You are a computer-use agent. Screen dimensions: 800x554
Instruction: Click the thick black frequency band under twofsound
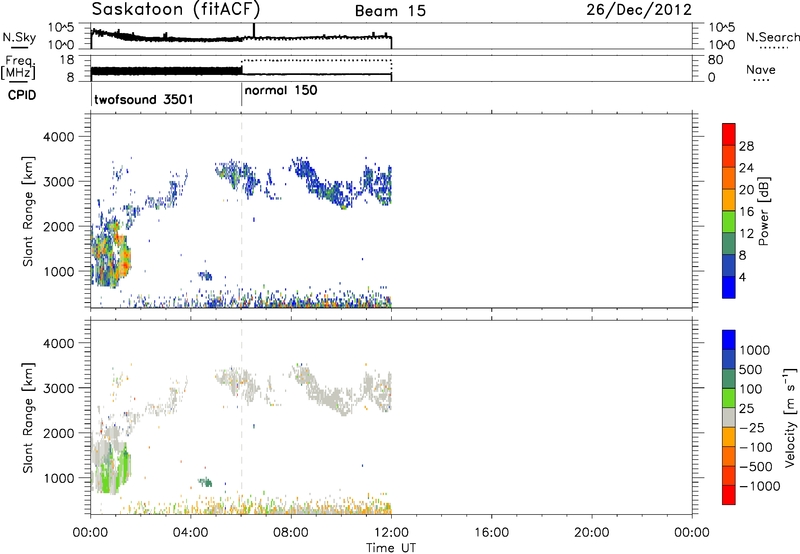(166, 72)
